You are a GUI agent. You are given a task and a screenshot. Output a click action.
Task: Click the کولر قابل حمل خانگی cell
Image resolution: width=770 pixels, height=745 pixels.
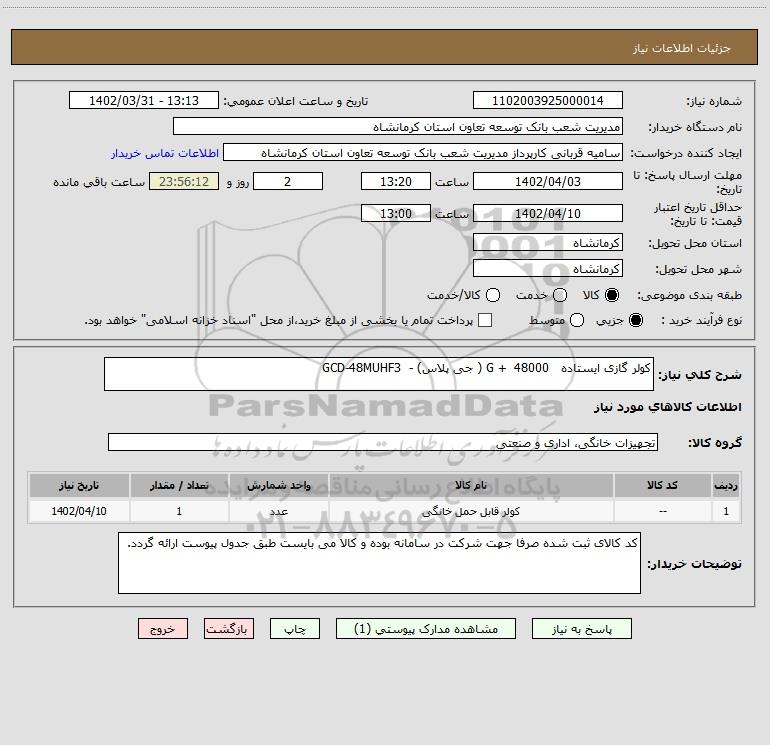[x=471, y=511]
